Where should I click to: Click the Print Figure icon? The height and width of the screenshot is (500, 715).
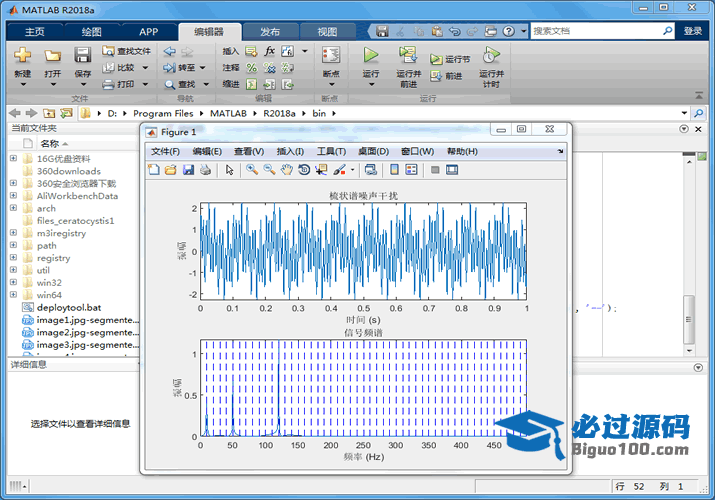(205, 170)
